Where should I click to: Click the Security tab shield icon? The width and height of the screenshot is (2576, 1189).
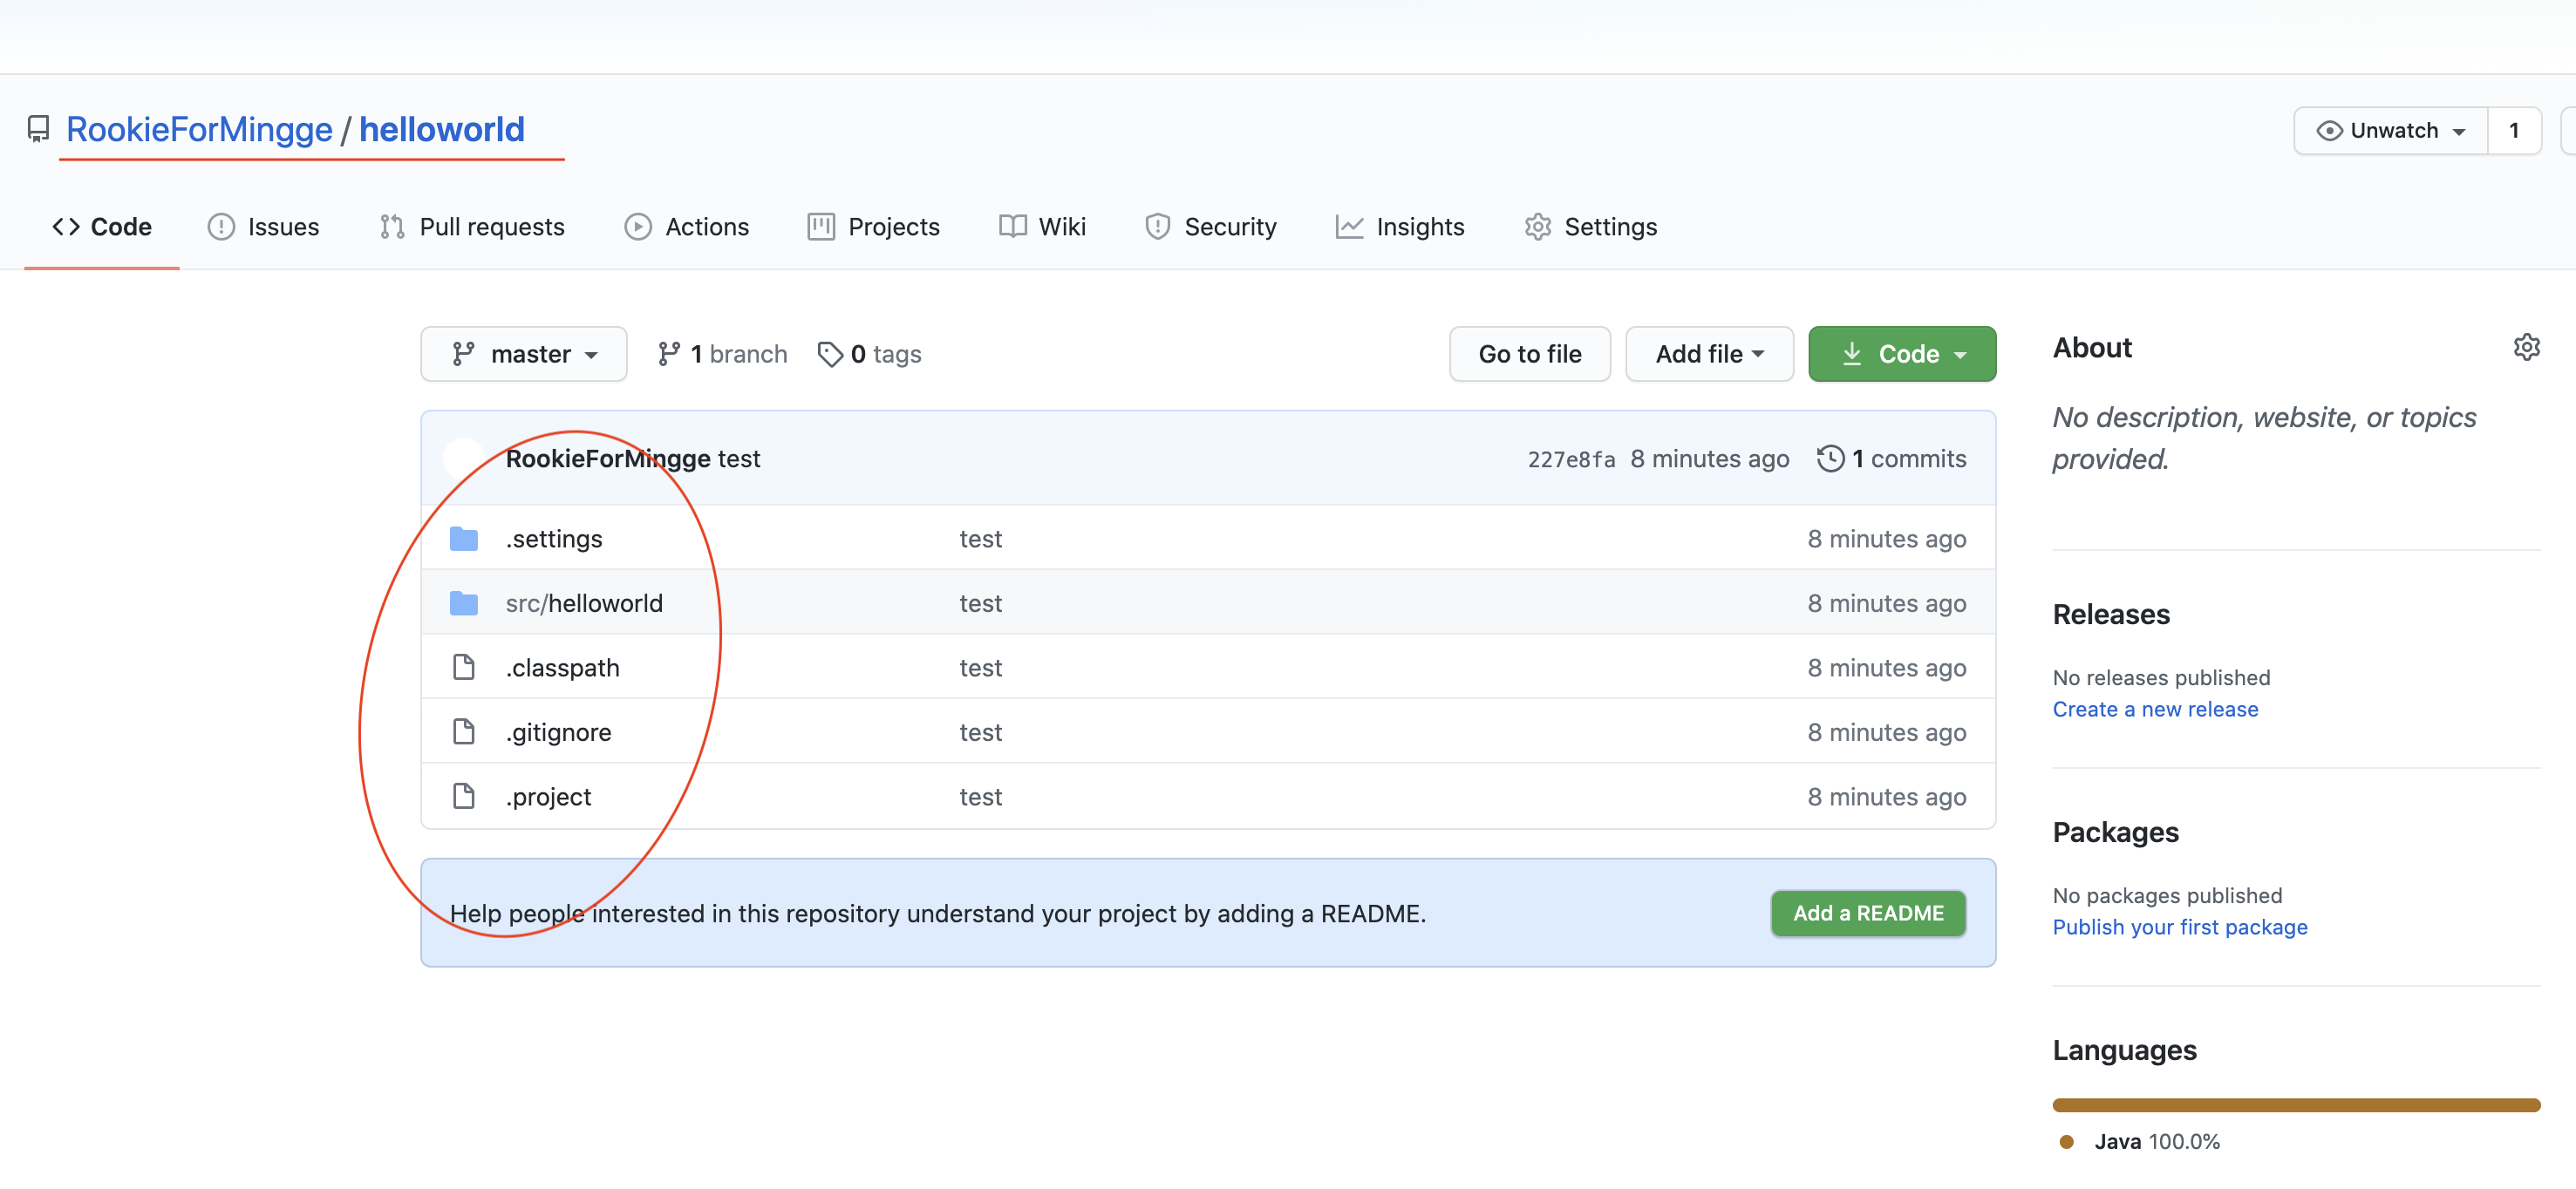[x=1158, y=227]
